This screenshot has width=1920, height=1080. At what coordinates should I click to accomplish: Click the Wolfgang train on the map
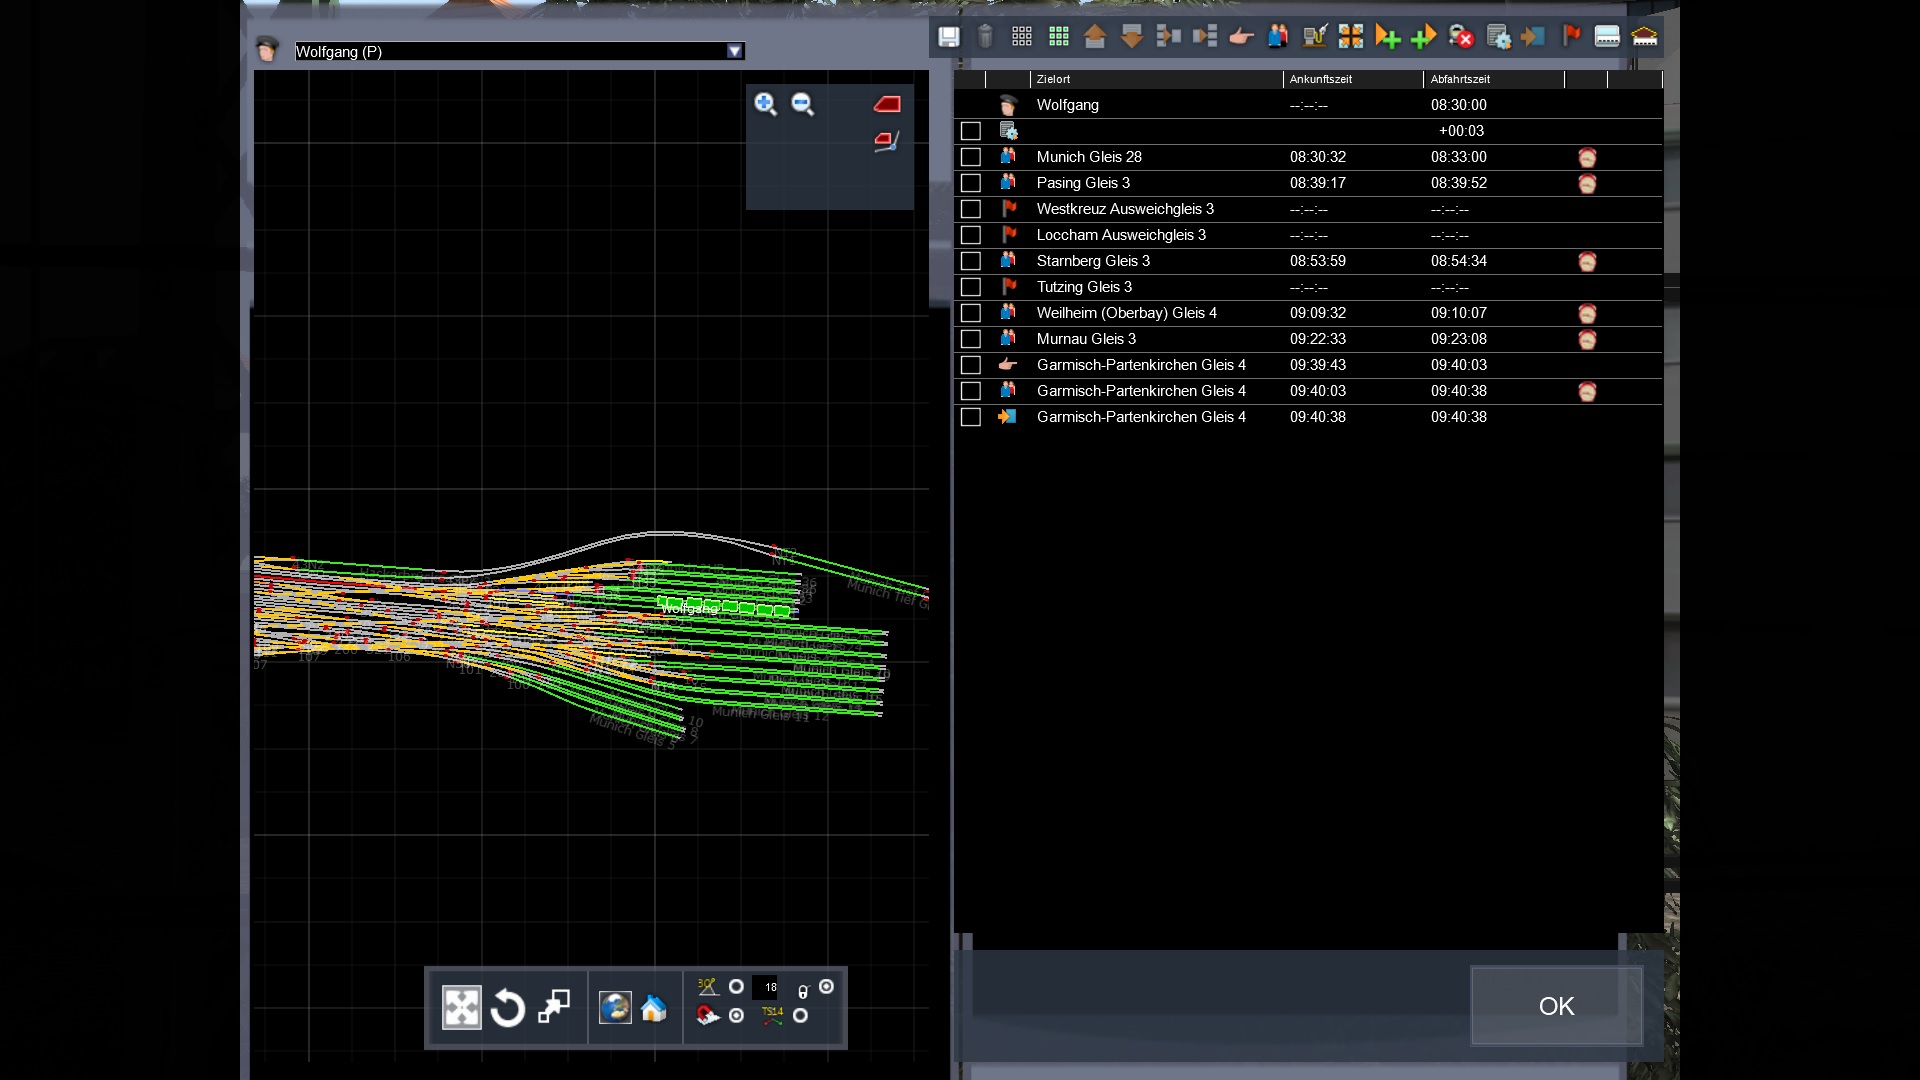[x=722, y=606]
